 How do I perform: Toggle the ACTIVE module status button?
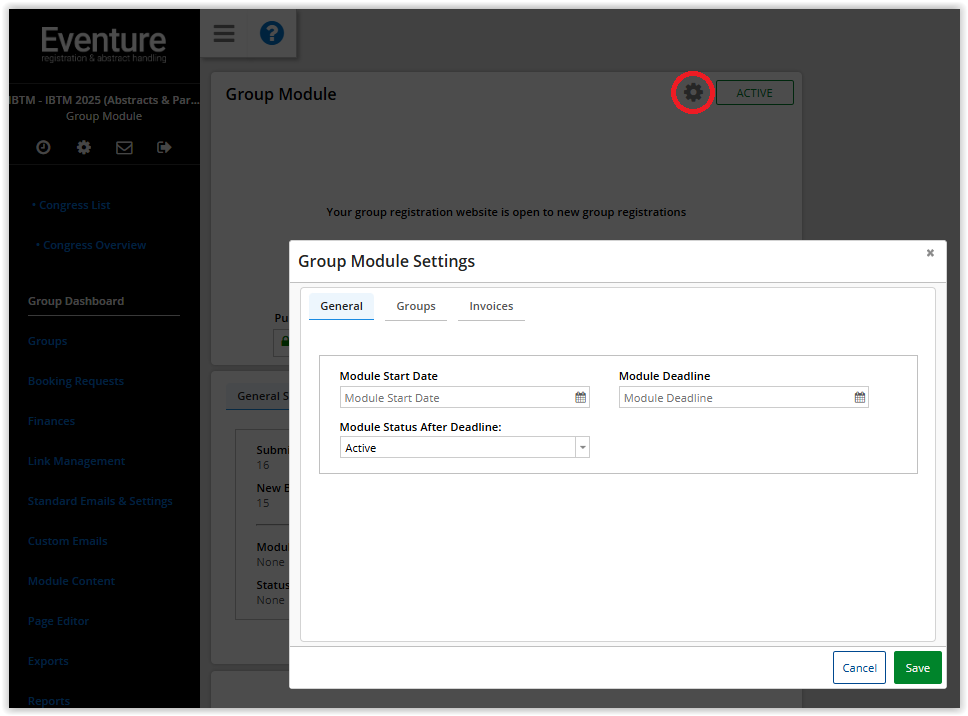coord(754,93)
